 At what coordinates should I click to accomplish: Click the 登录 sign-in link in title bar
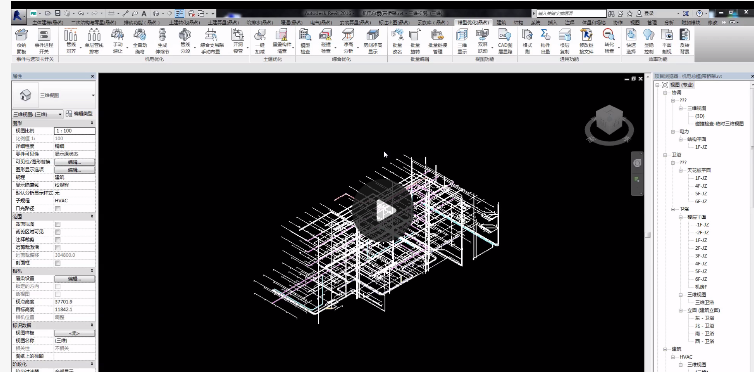(649, 13)
